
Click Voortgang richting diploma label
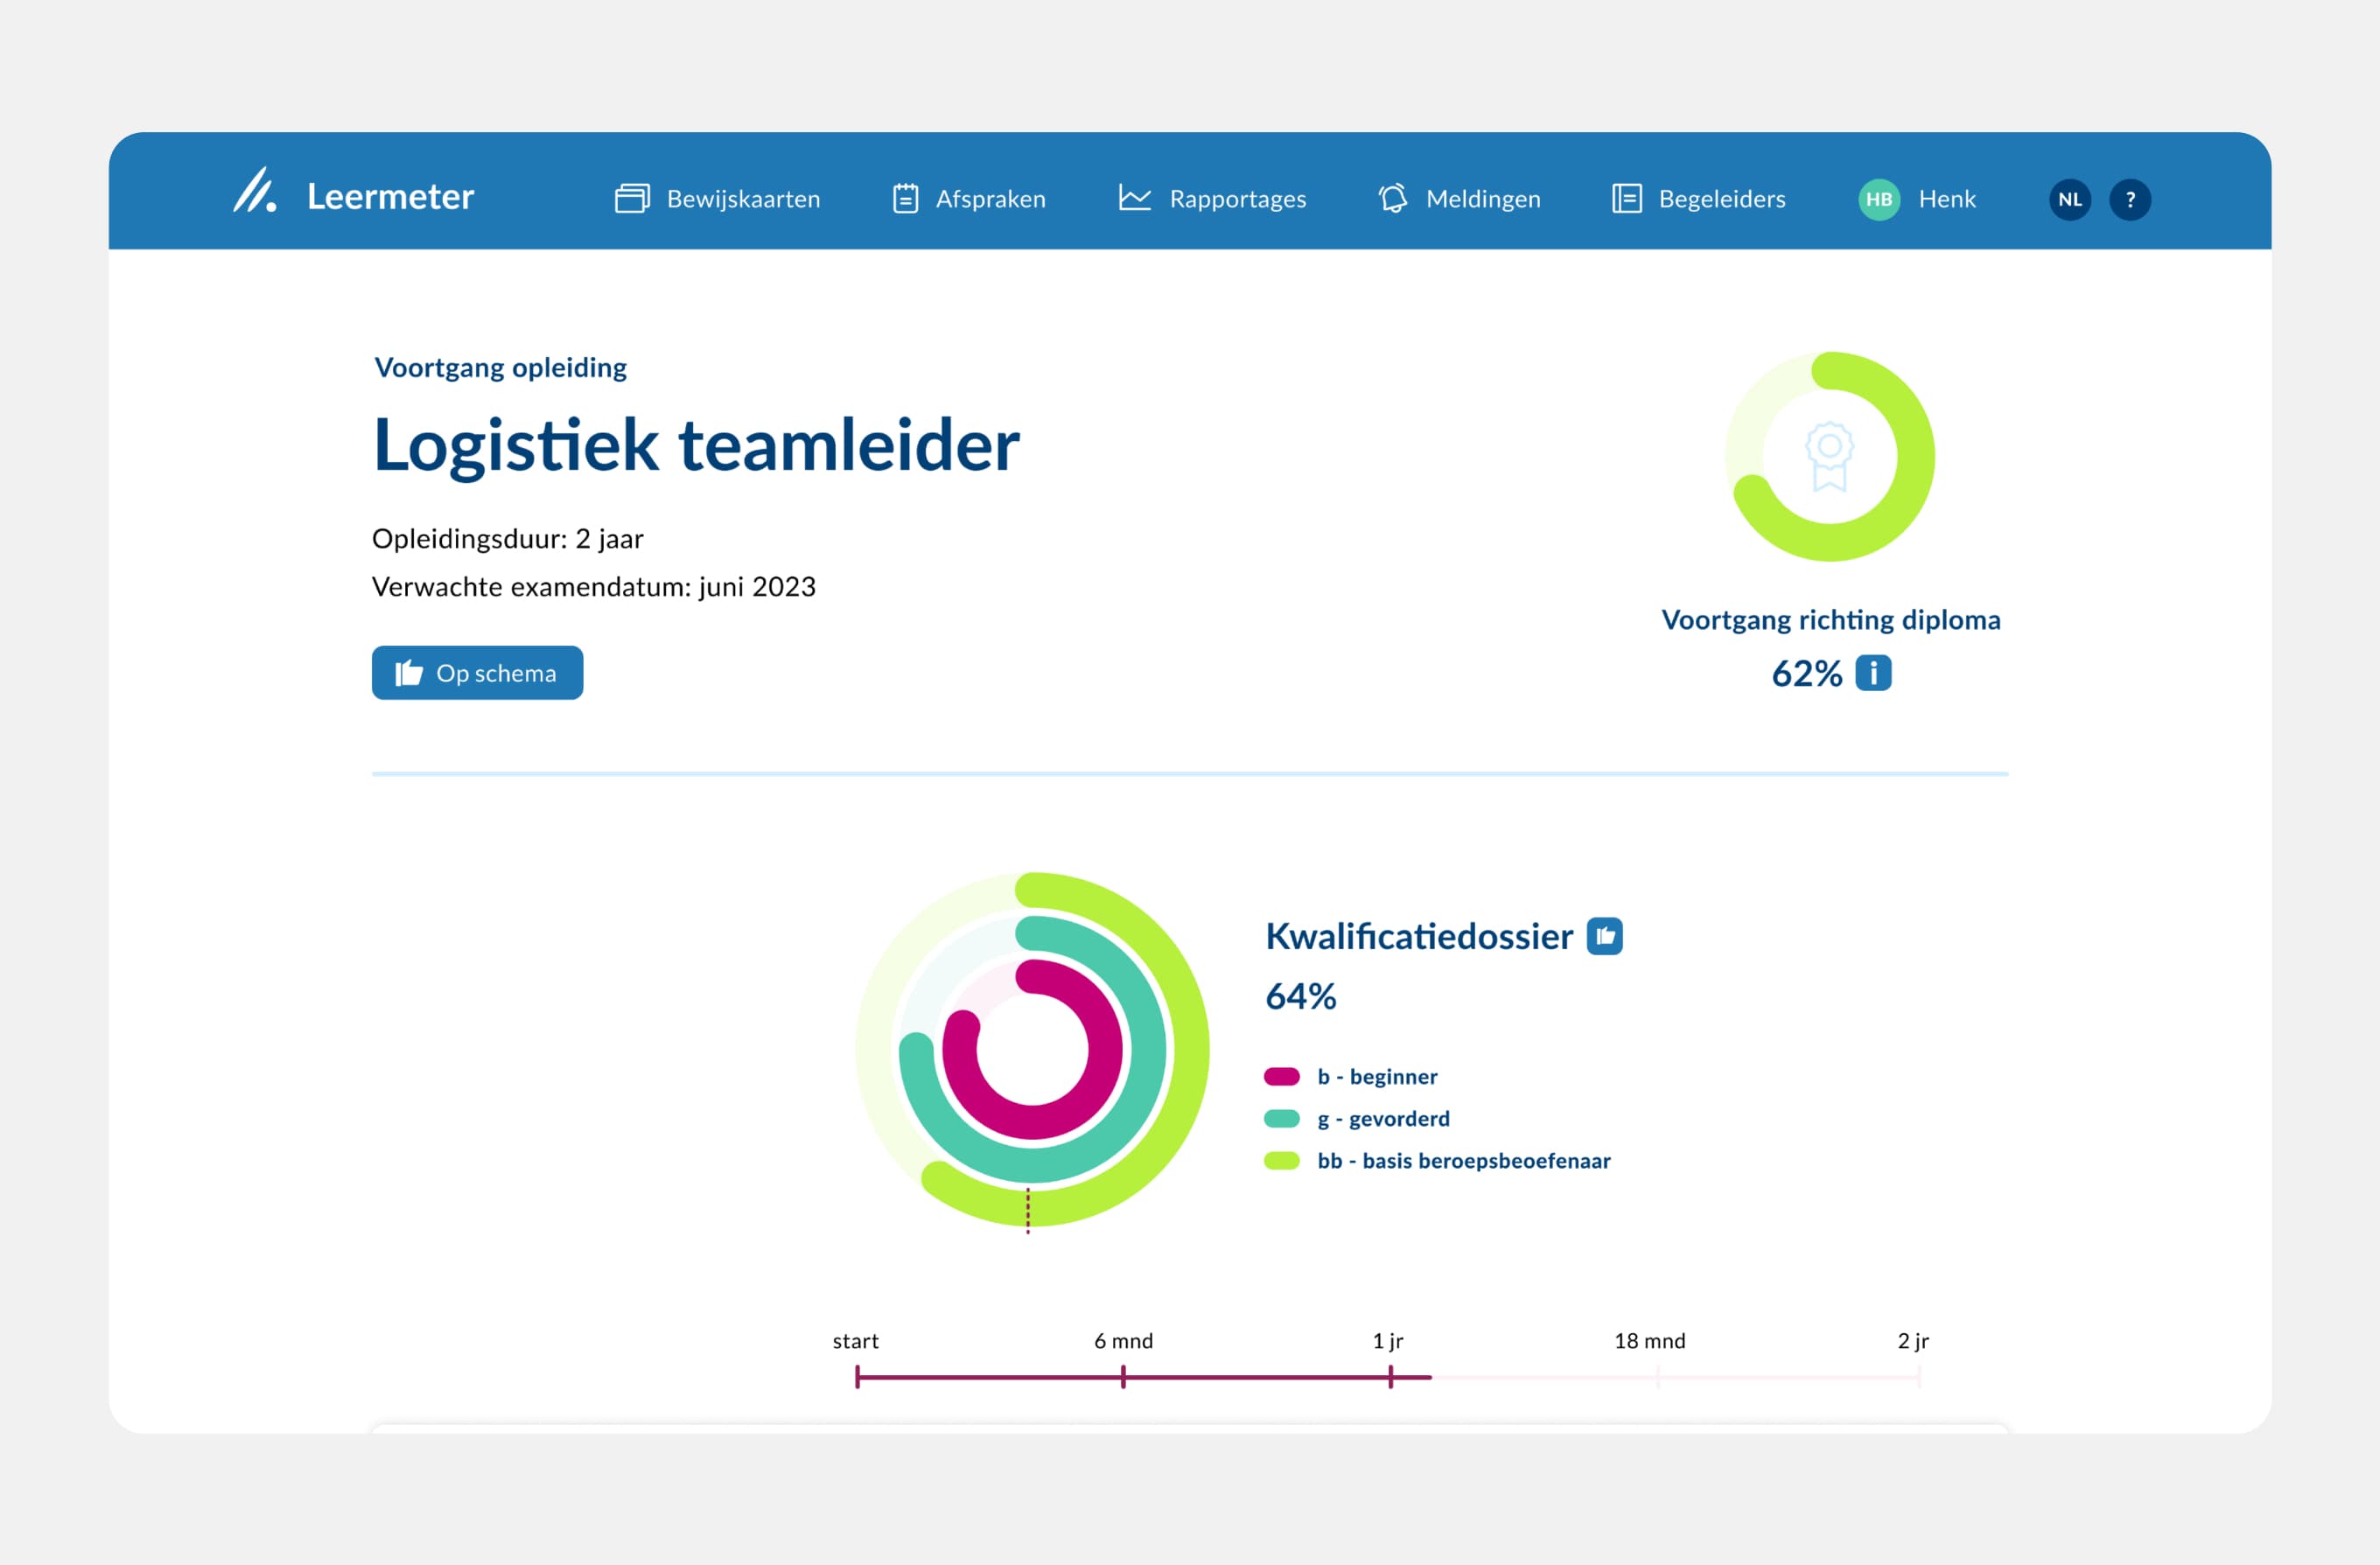coord(1830,619)
